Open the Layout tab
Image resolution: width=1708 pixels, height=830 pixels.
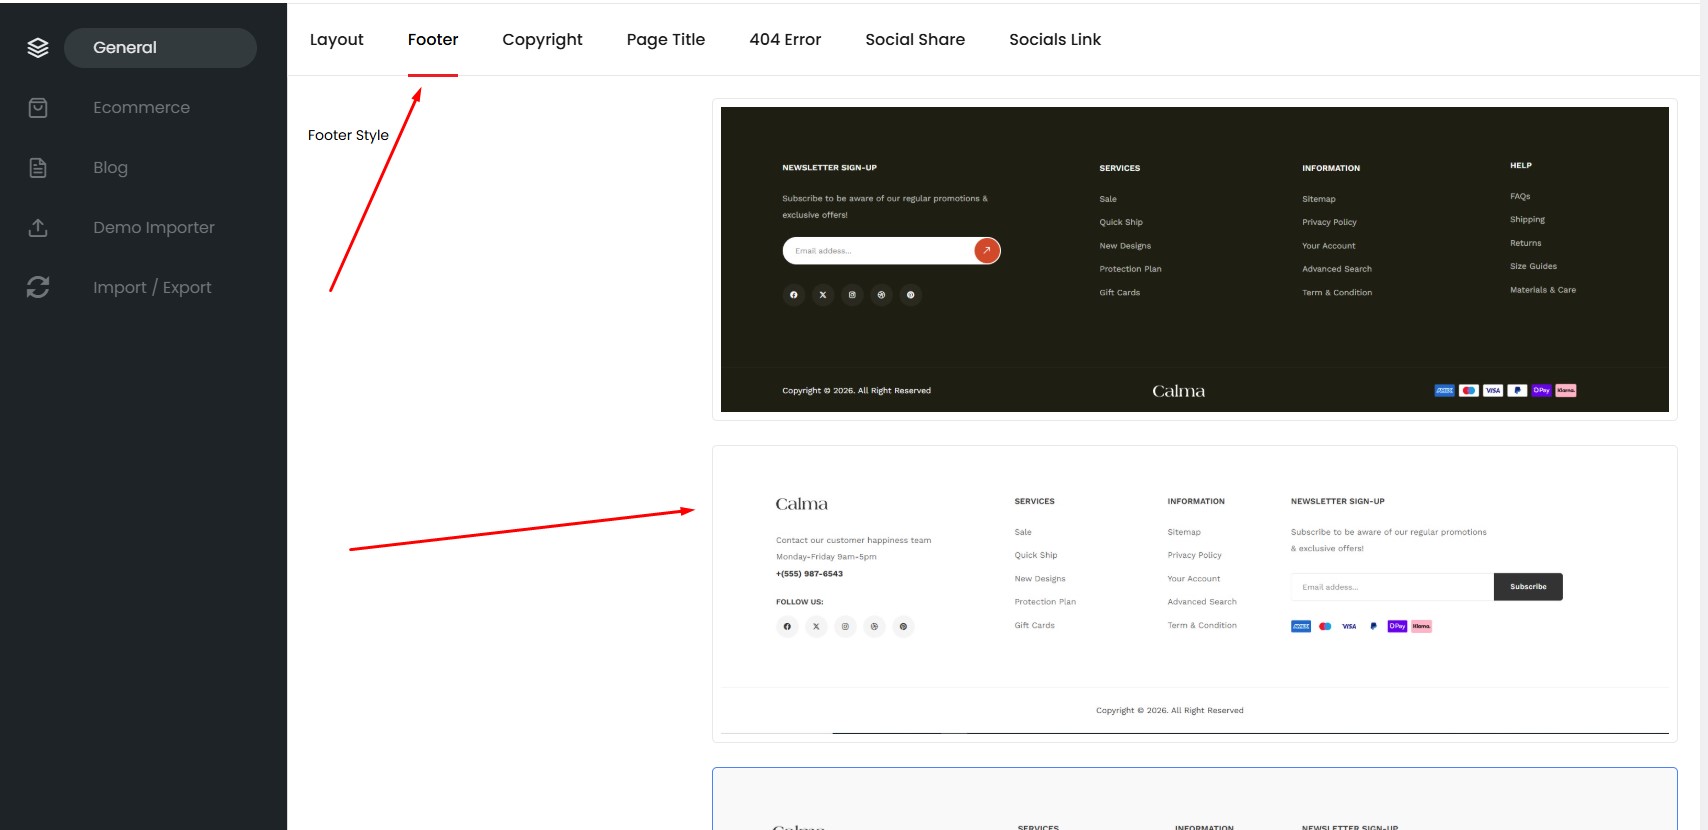(x=336, y=40)
